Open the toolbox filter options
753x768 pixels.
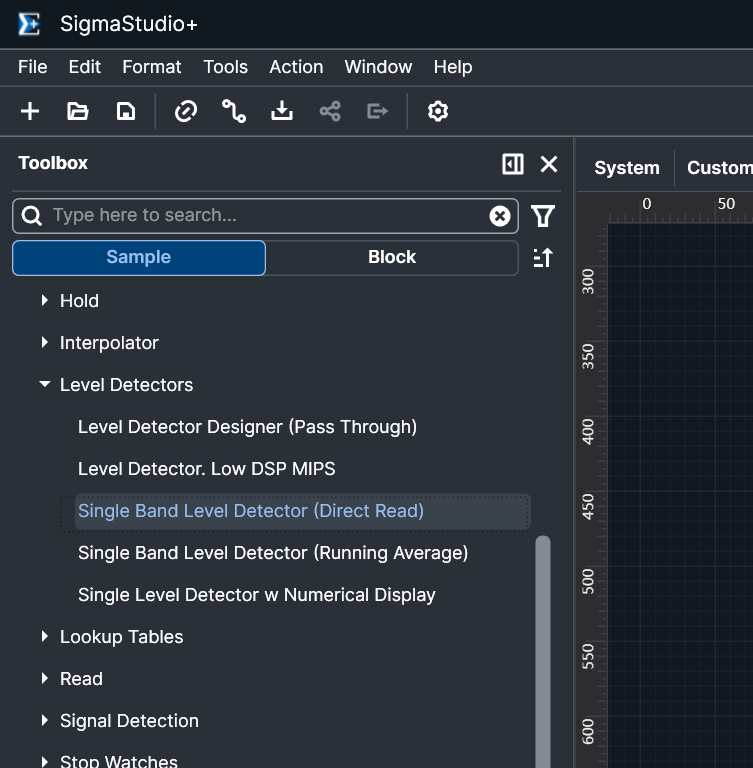click(x=543, y=216)
